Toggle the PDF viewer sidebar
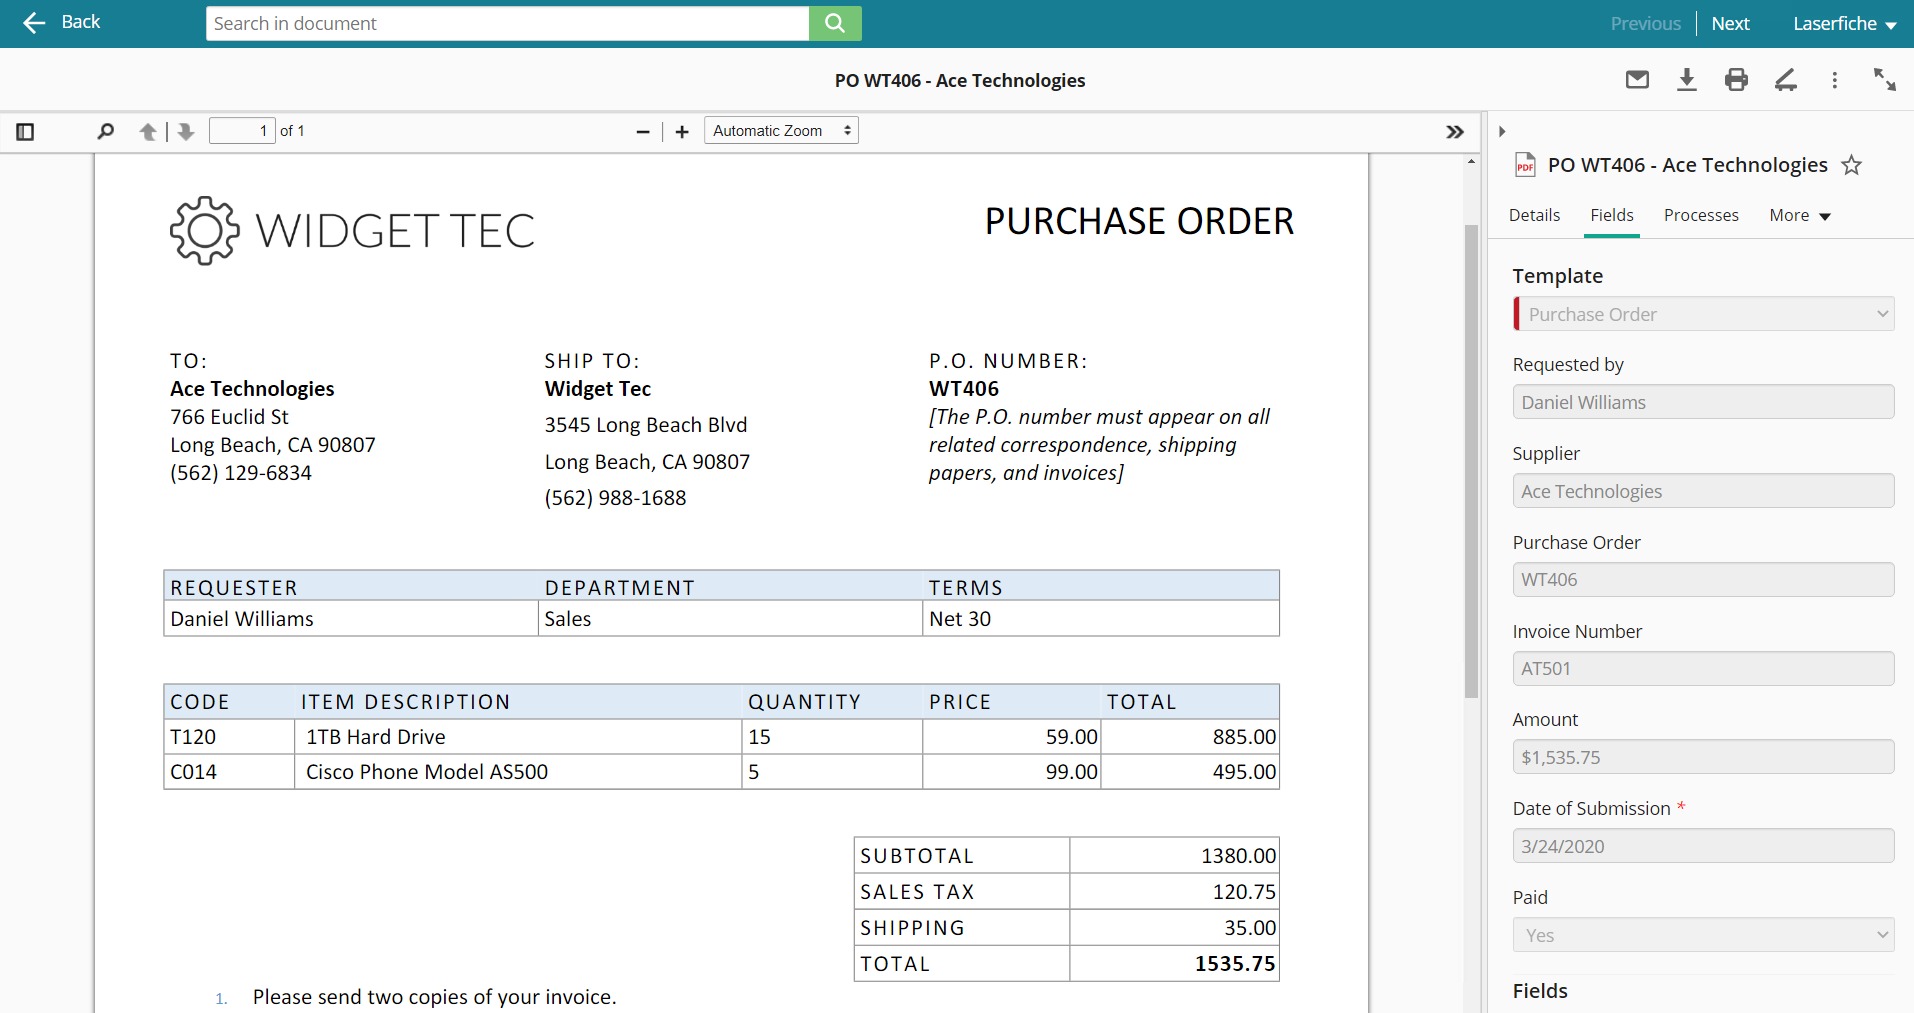The image size is (1914, 1013). tap(26, 131)
